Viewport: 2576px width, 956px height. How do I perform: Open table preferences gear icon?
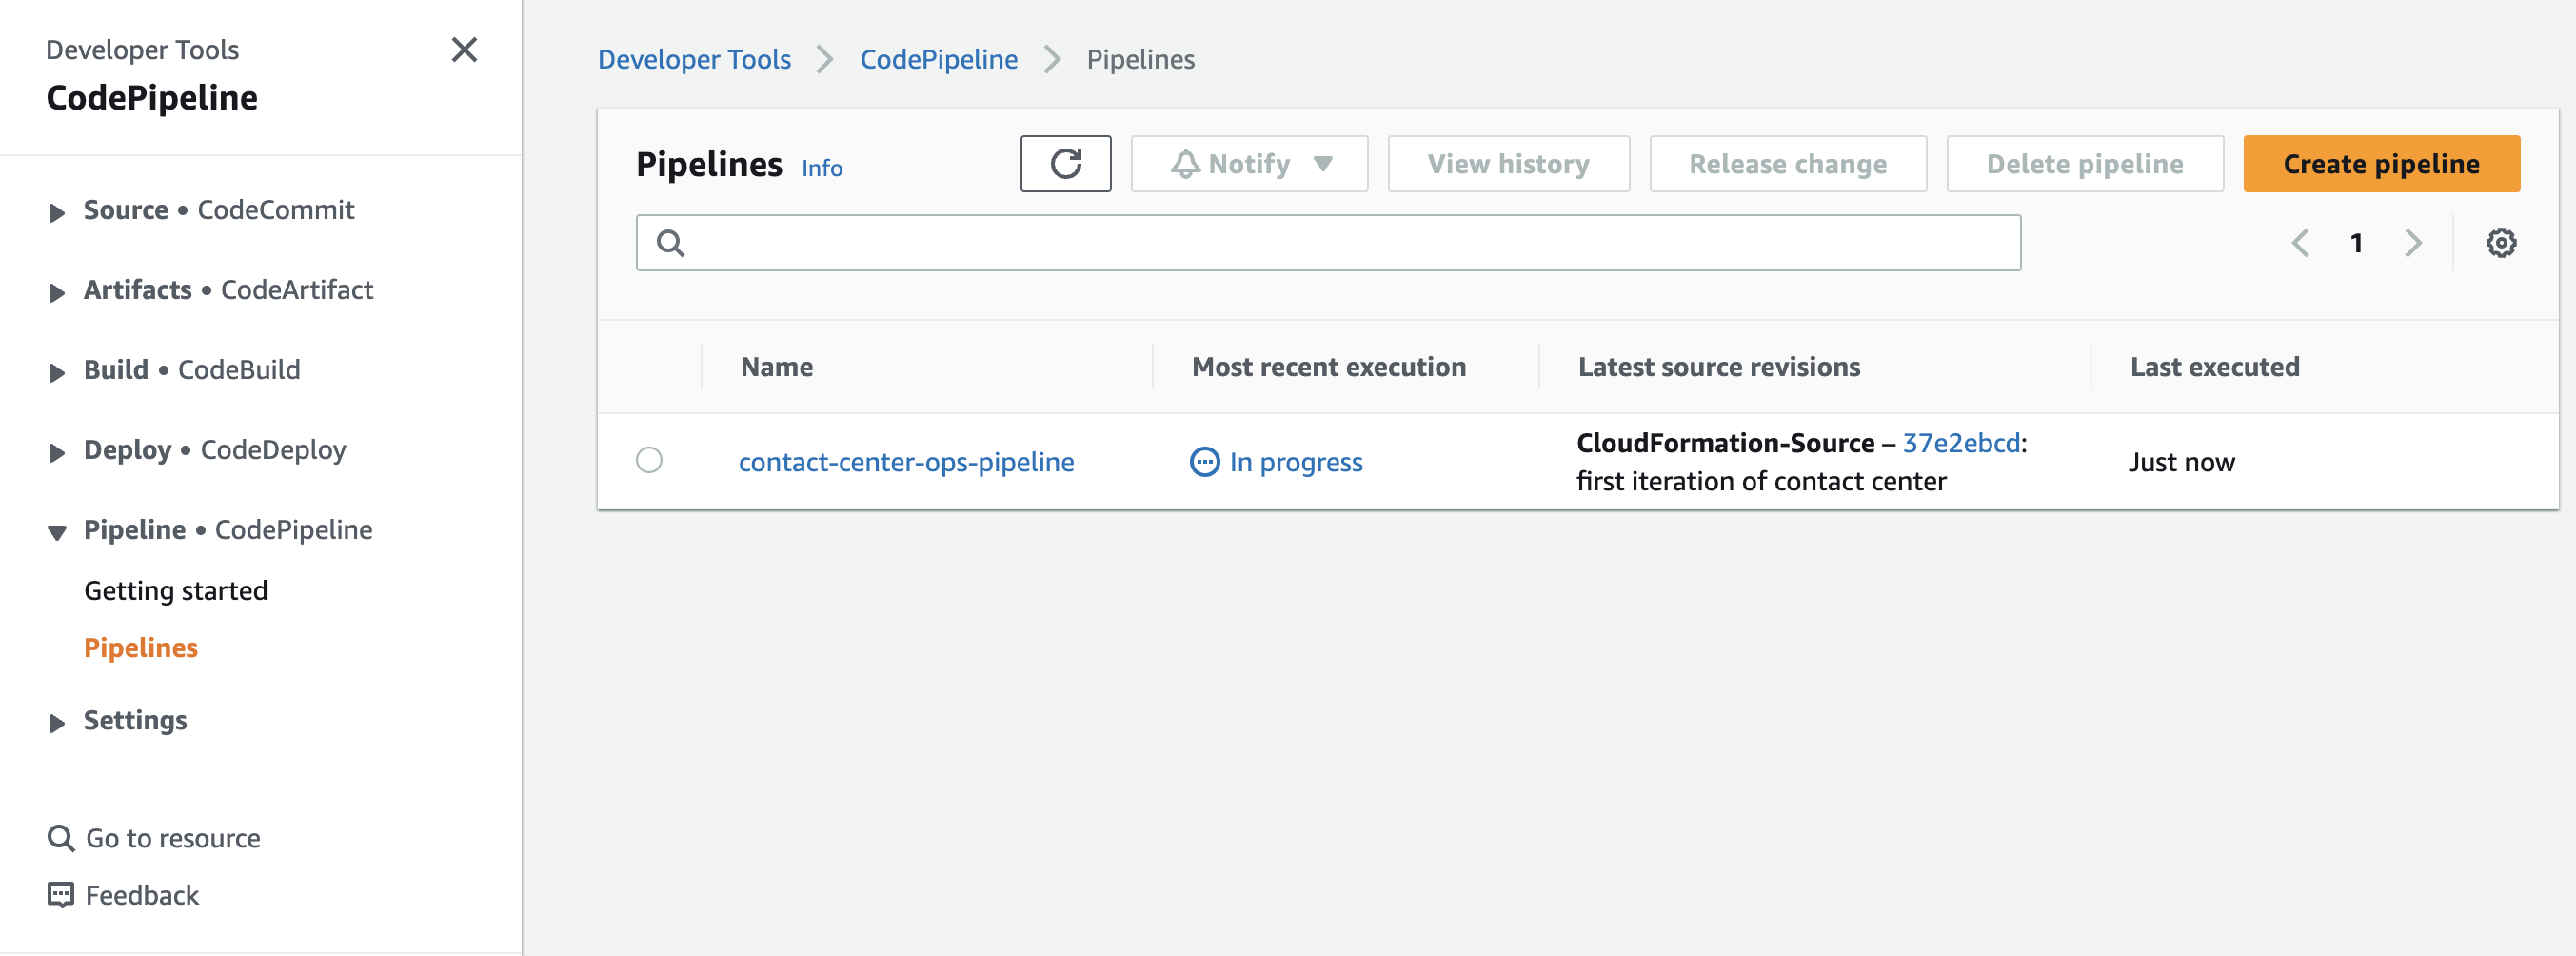(2501, 243)
